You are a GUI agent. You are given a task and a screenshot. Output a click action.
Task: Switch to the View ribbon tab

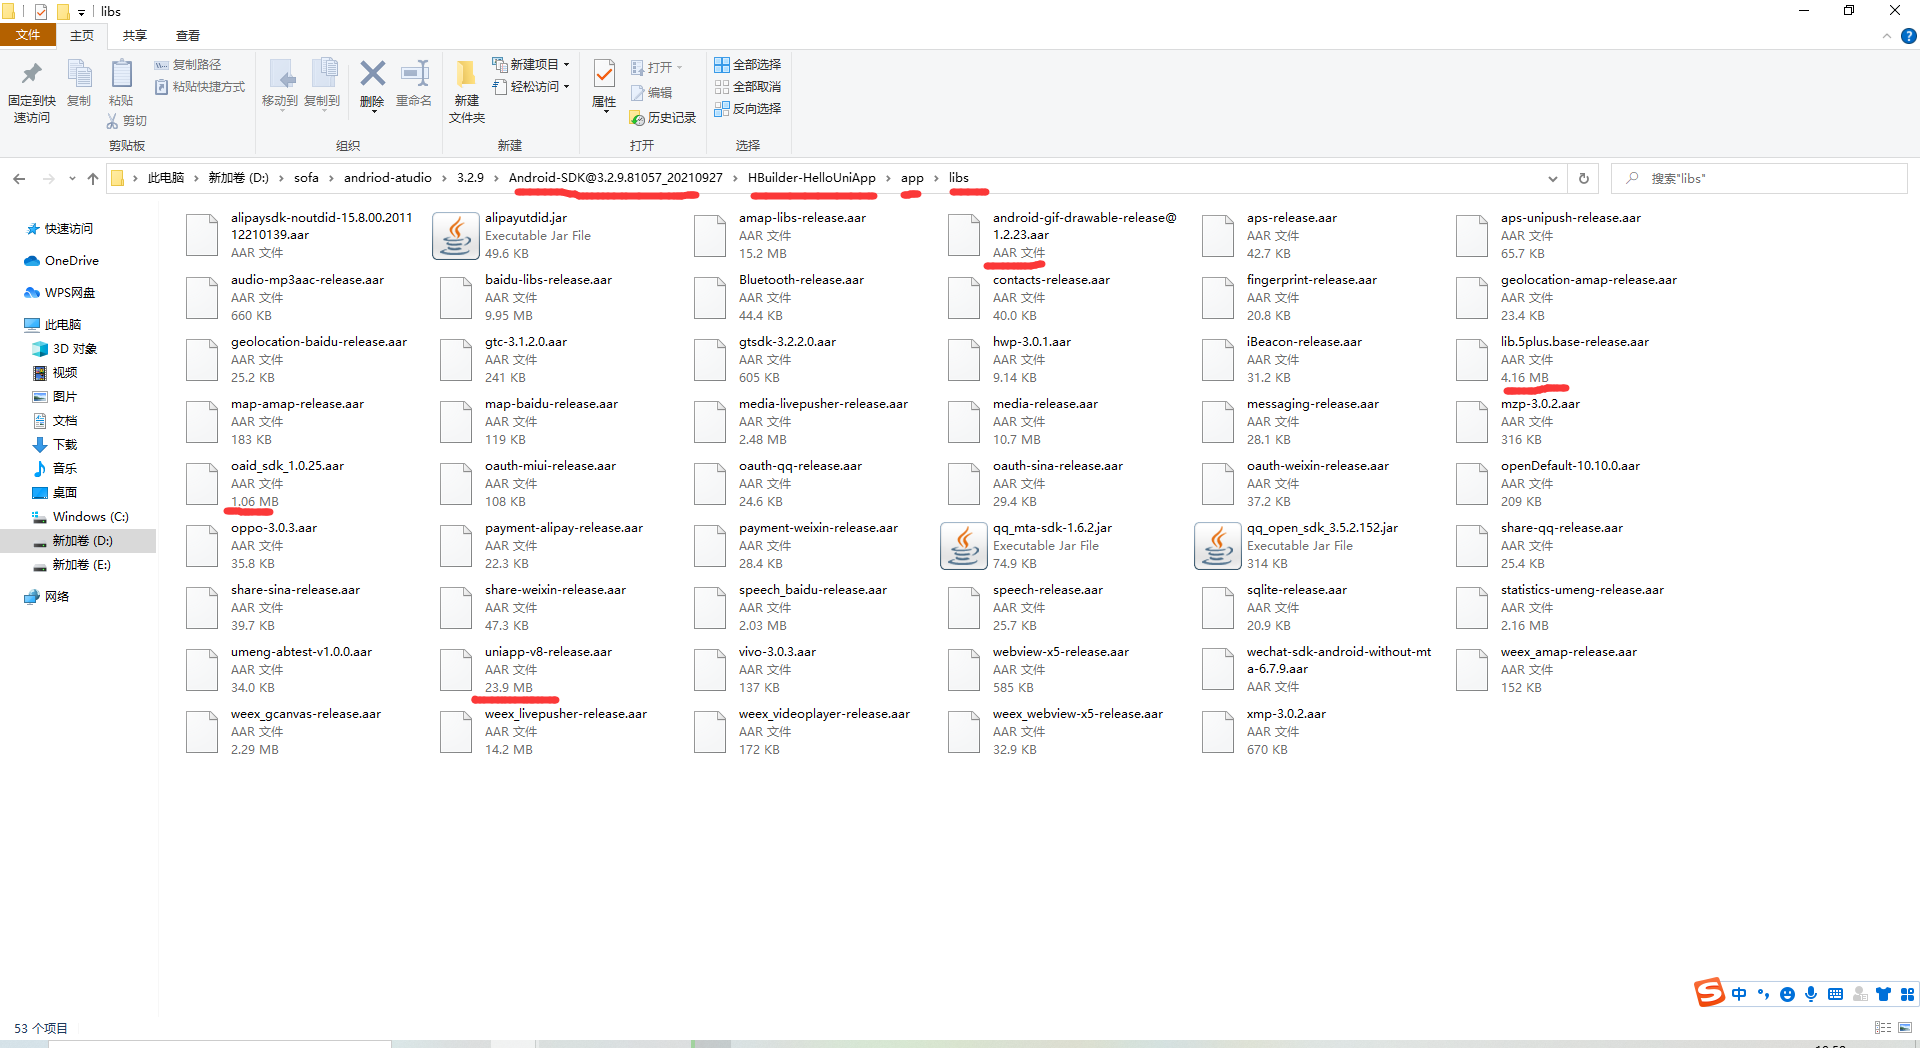[188, 36]
